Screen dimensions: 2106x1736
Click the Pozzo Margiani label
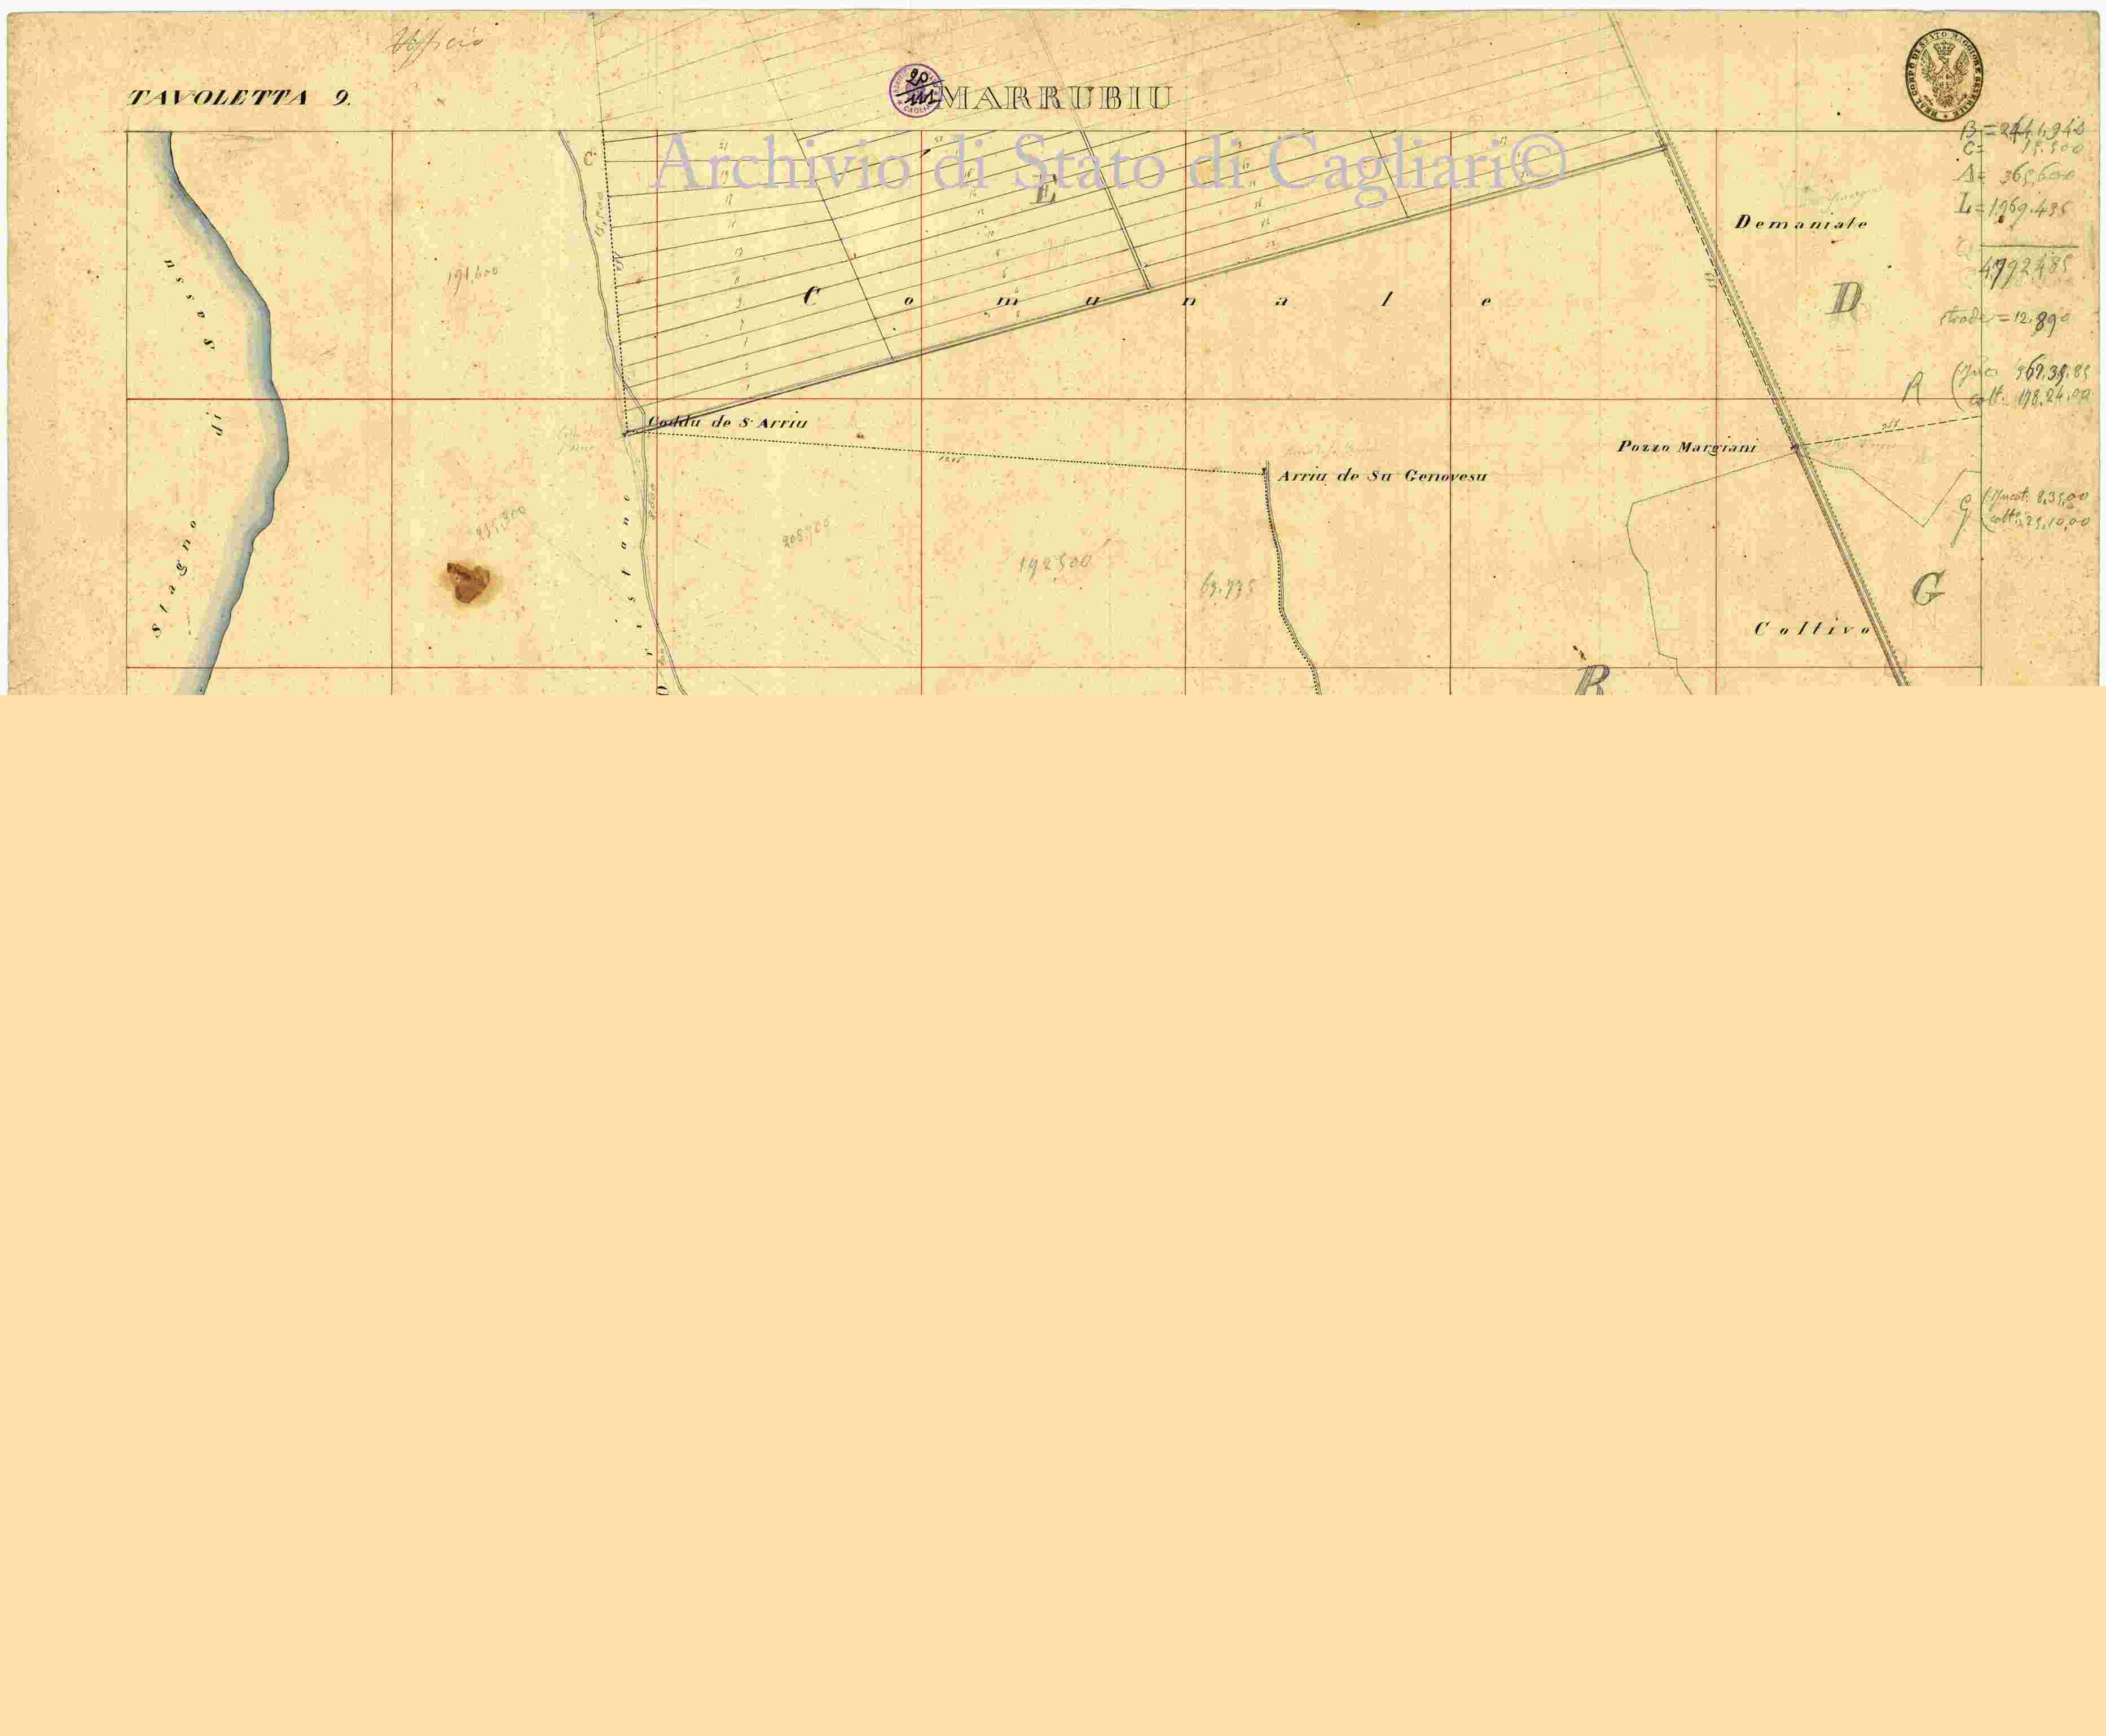pos(1687,447)
